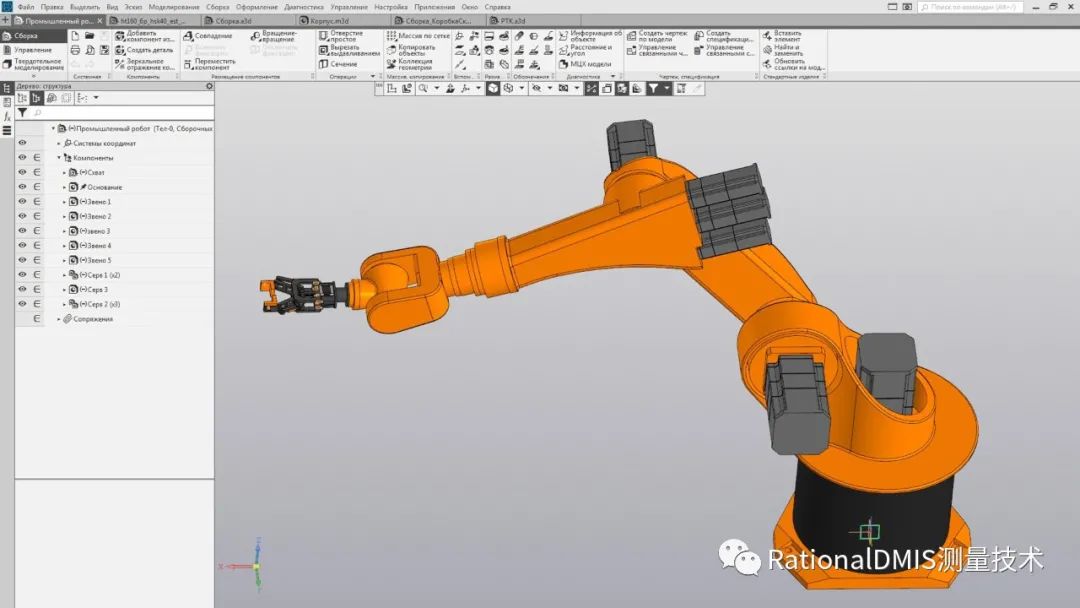Hide the Схват component

pos(22,171)
